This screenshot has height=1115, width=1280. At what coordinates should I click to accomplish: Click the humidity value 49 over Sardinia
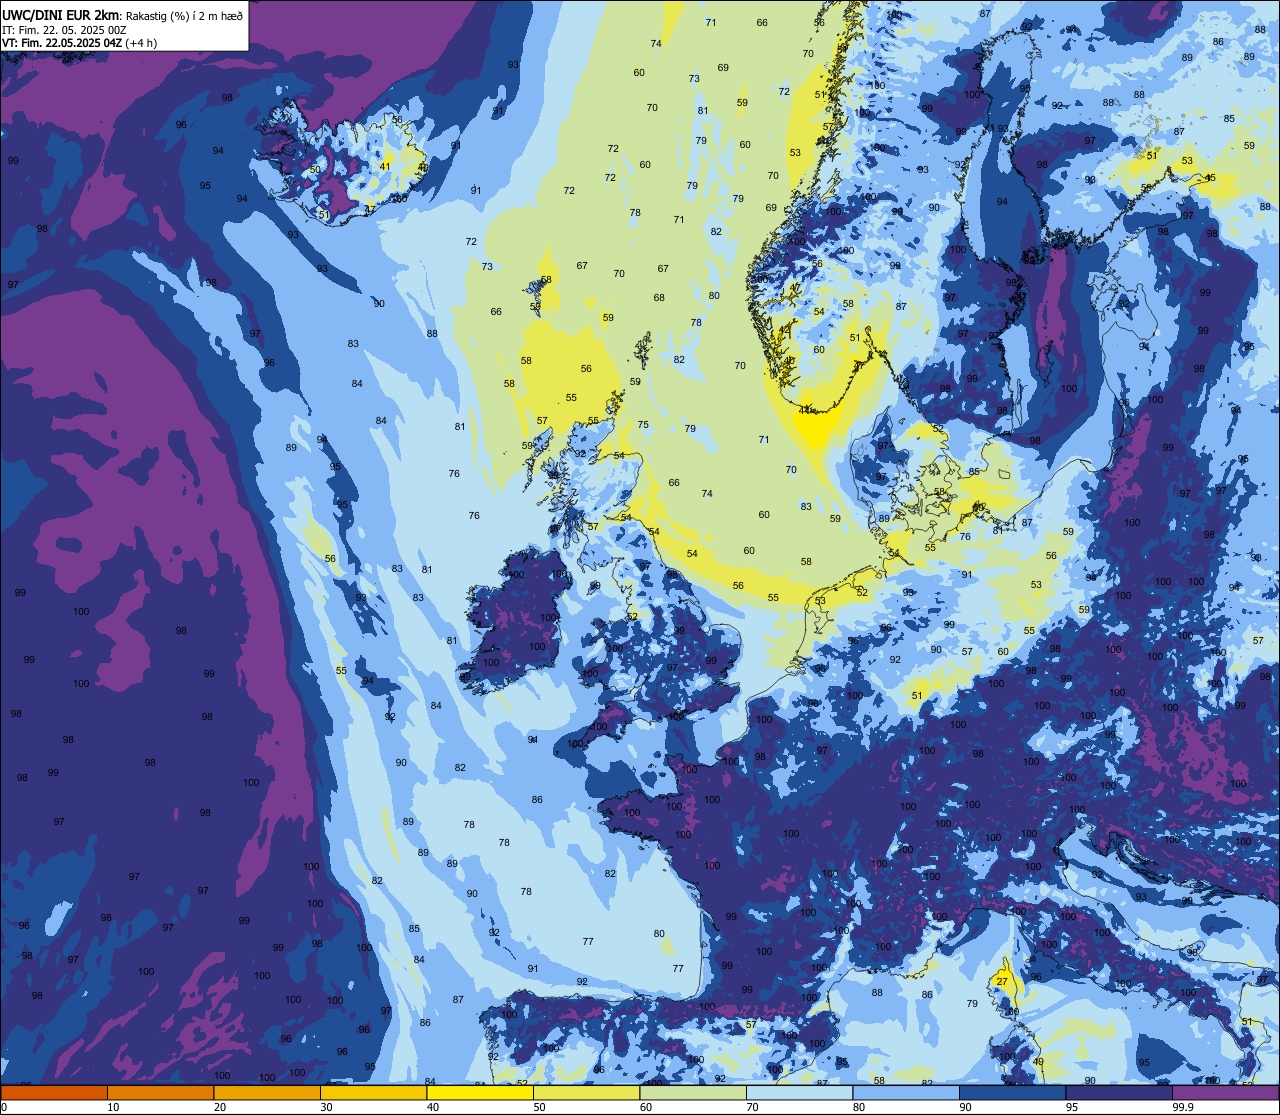tap(1038, 1062)
